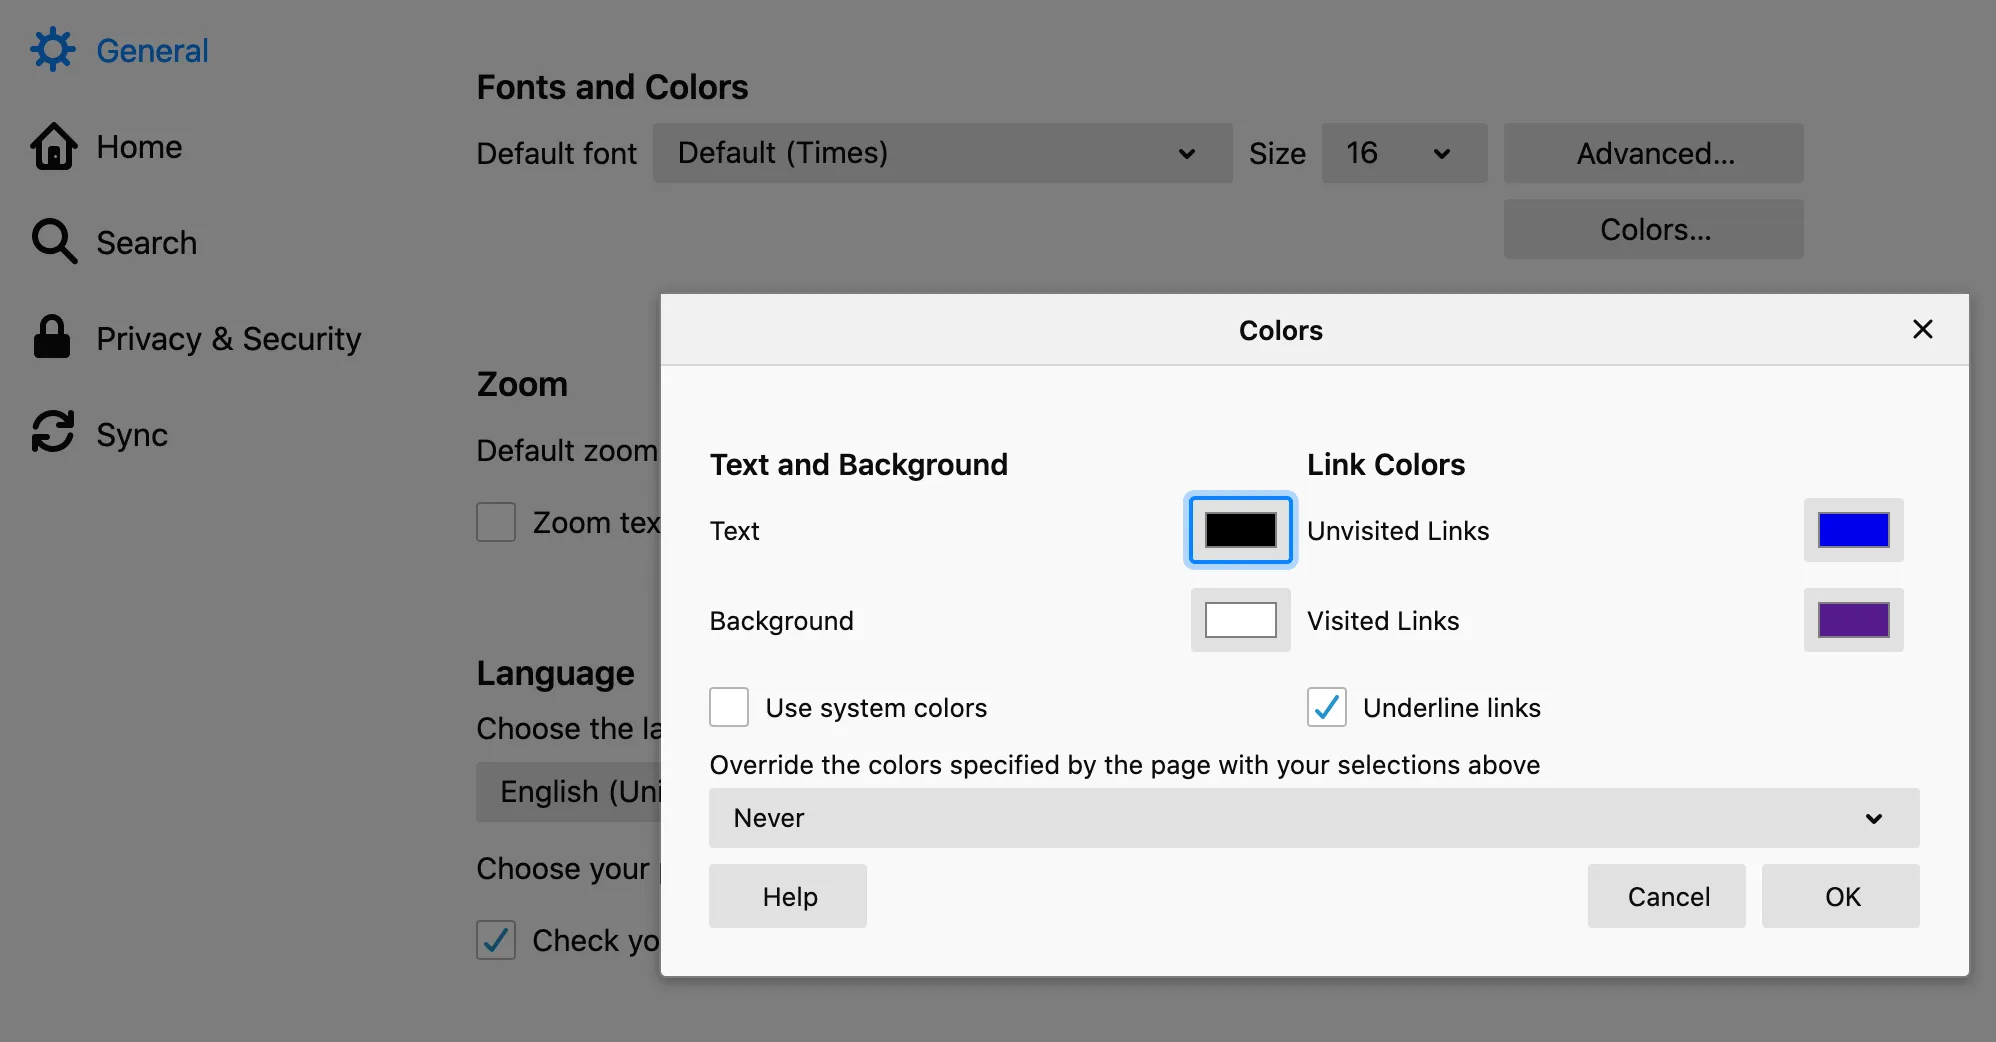Open the font Size dropdown

[1403, 153]
